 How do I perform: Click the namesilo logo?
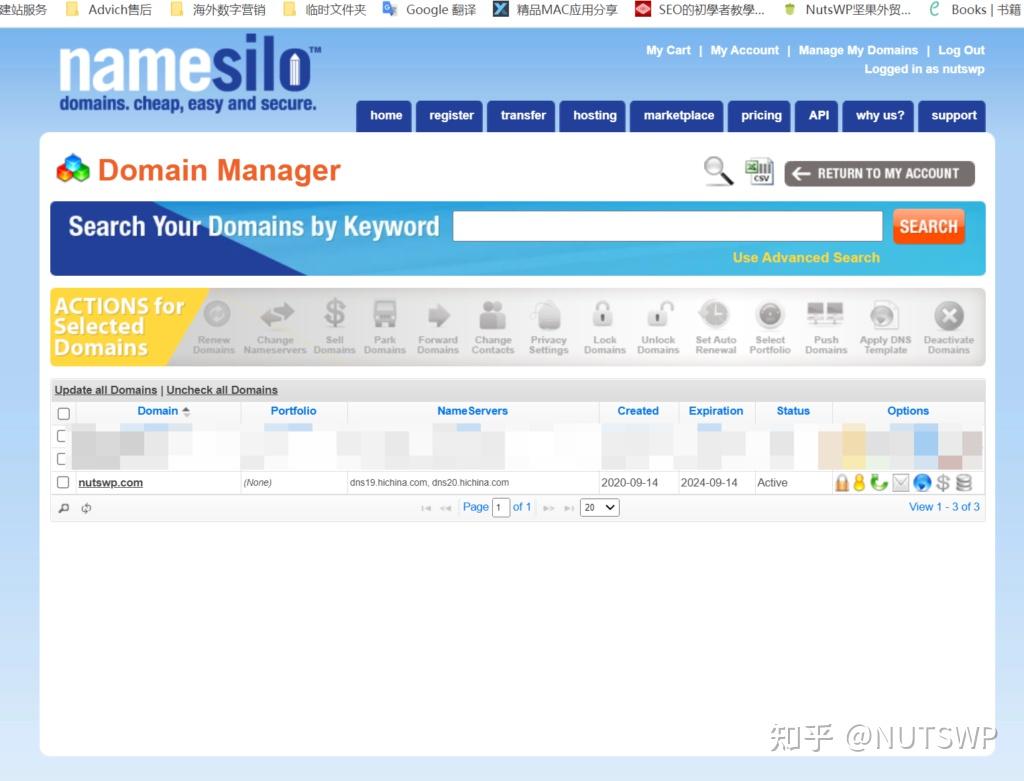pyautogui.click(x=189, y=73)
